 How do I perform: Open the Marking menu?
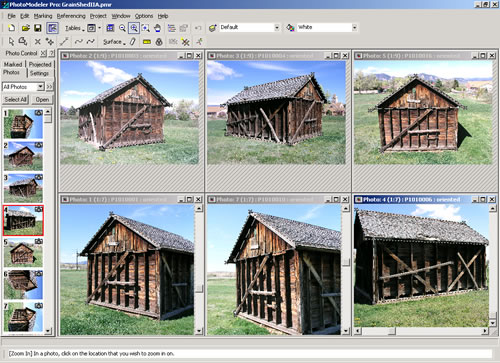(x=43, y=16)
